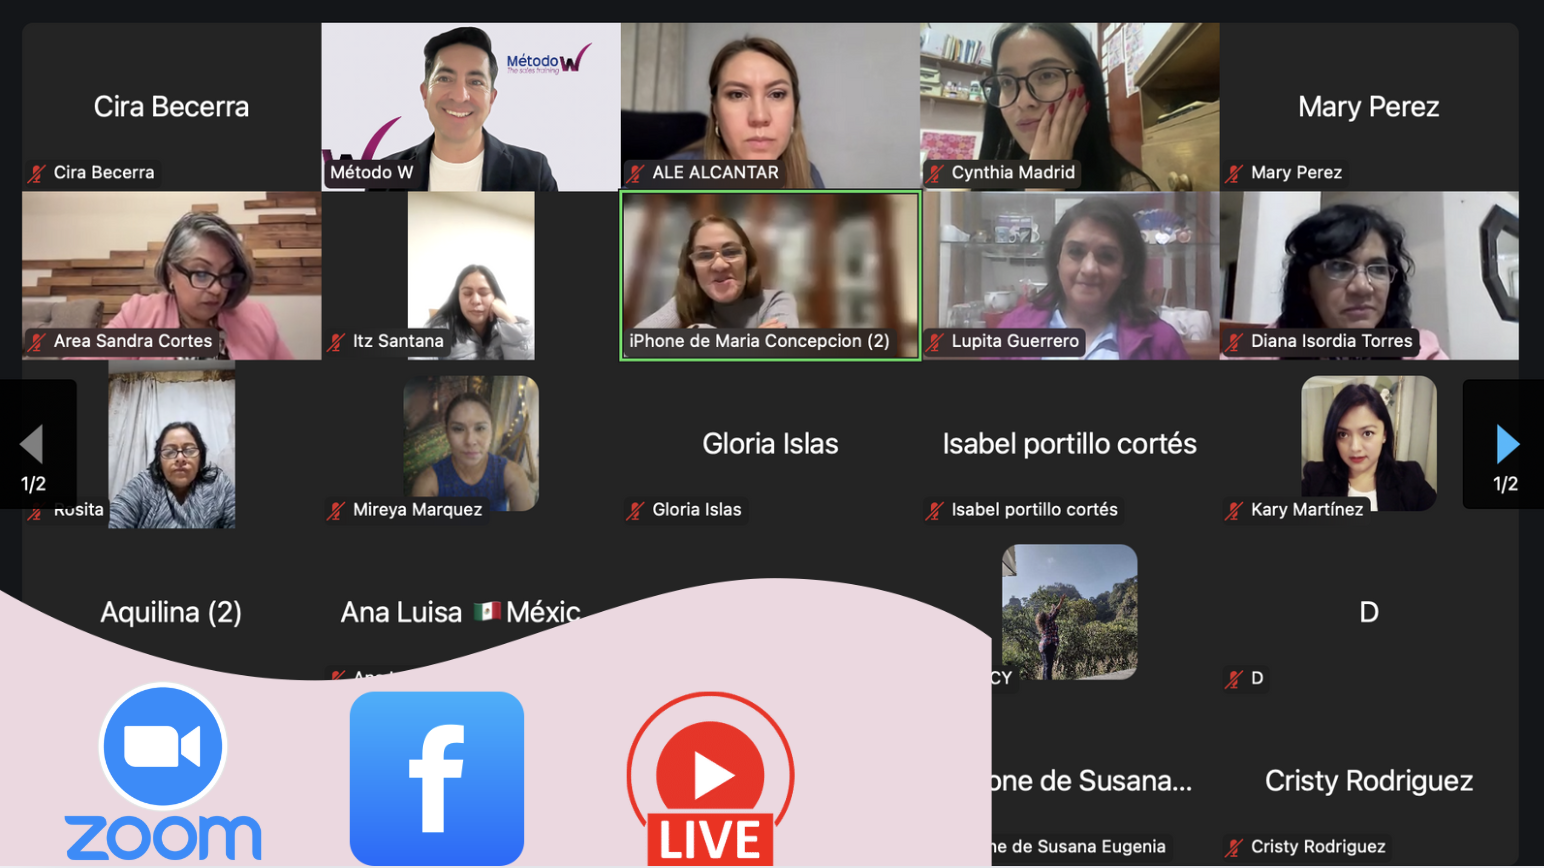Viewport: 1544px width, 868px height.
Task: Click muted mic icon beside Lupita Guerrero
Action: [935, 342]
